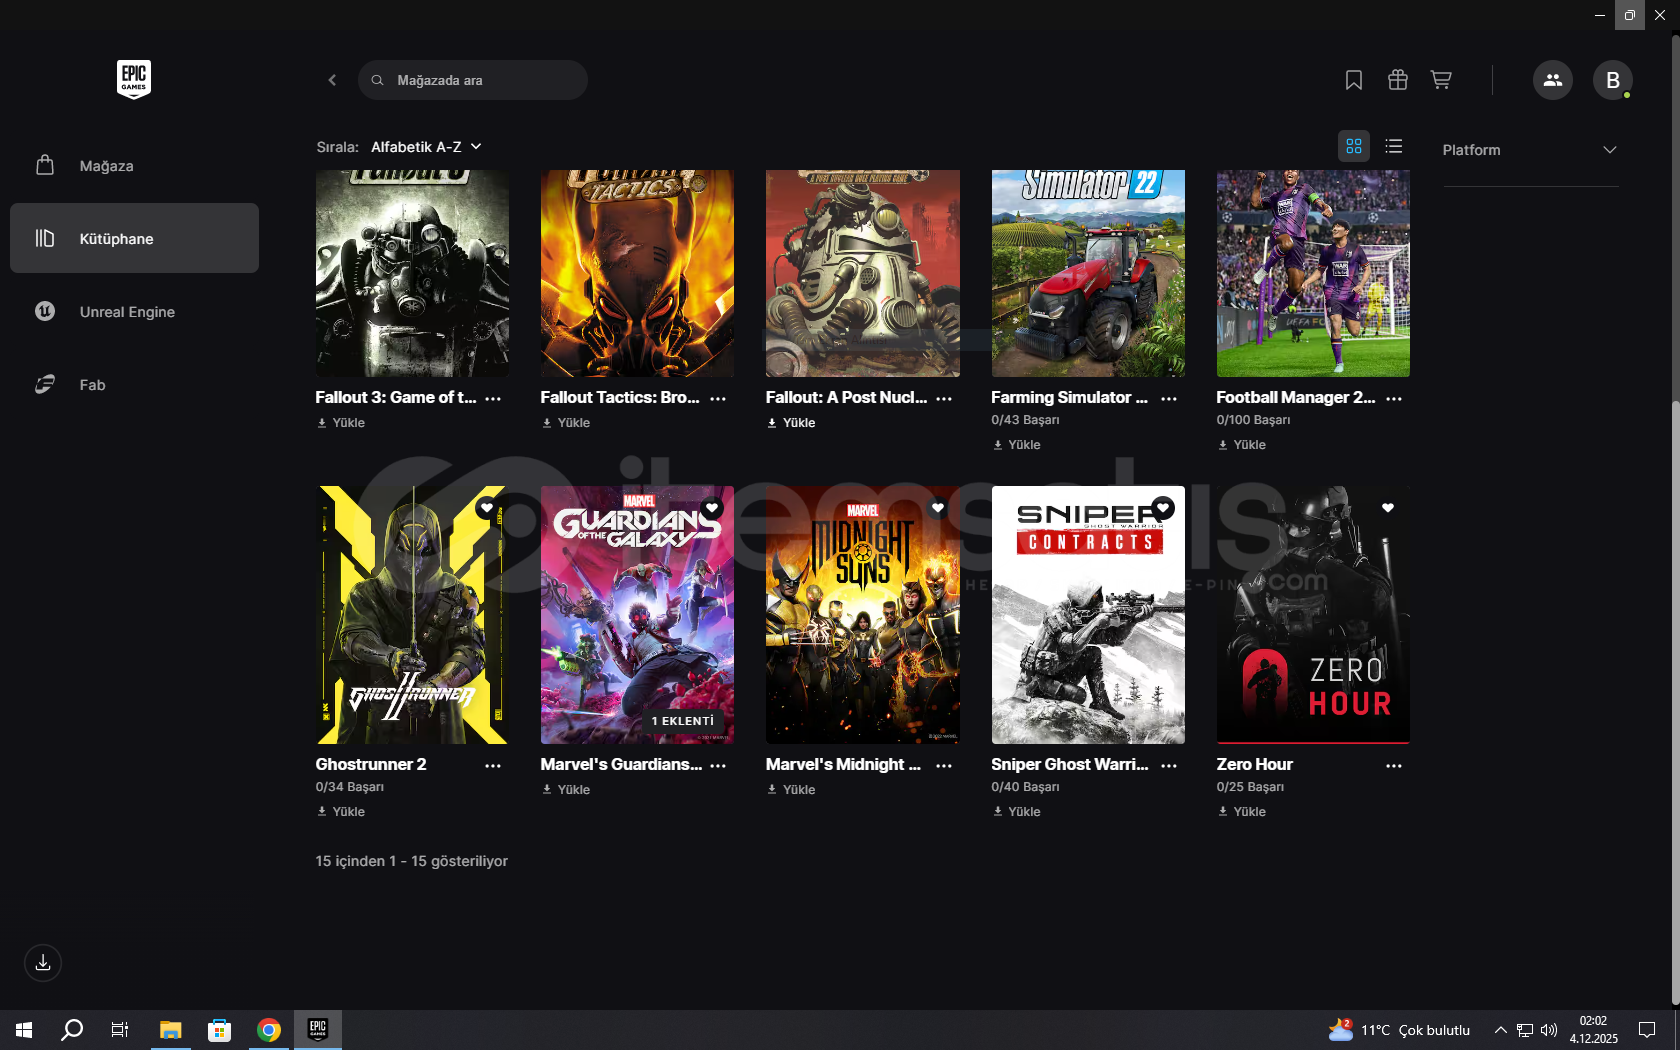This screenshot has height=1050, width=1680.
Task: Open the downloads icon in sidebar
Action: pos(43,963)
